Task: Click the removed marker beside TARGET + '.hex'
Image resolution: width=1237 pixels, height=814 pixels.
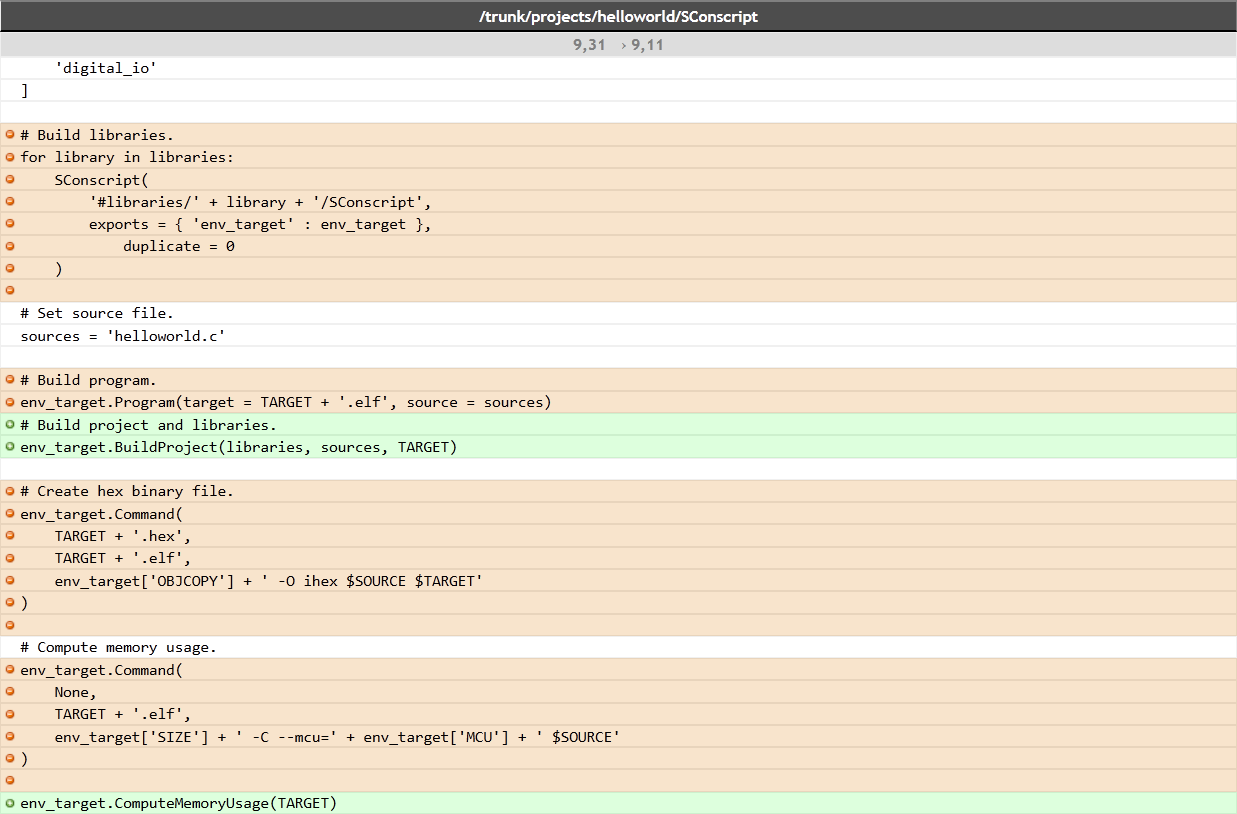Action: (x=10, y=536)
